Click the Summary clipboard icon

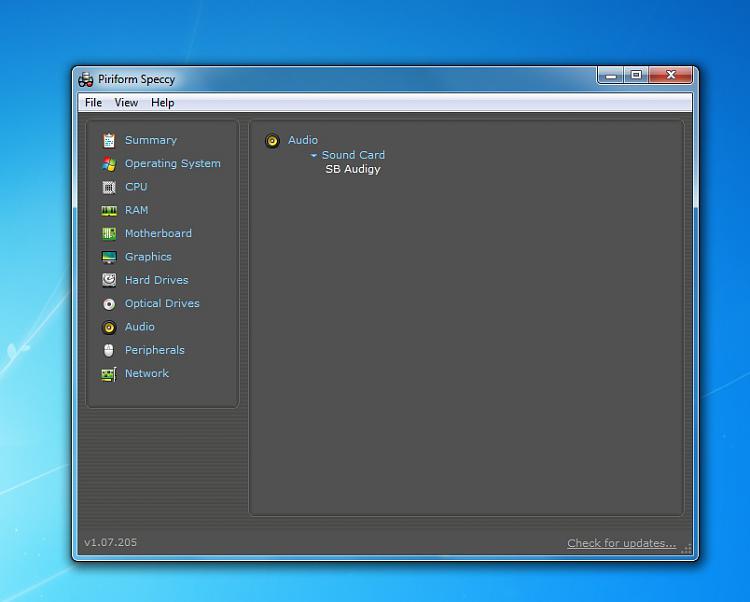(109, 141)
